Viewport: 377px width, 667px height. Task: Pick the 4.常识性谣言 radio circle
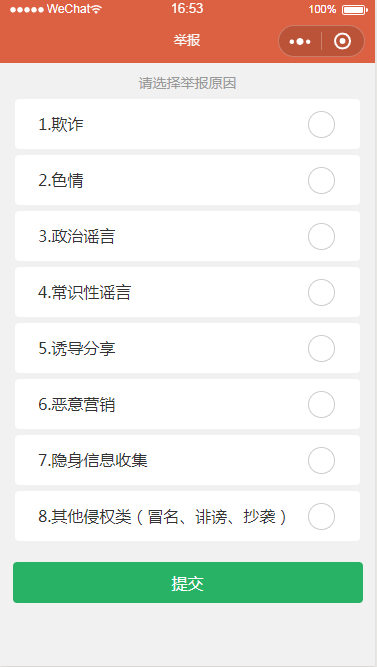coord(321,293)
